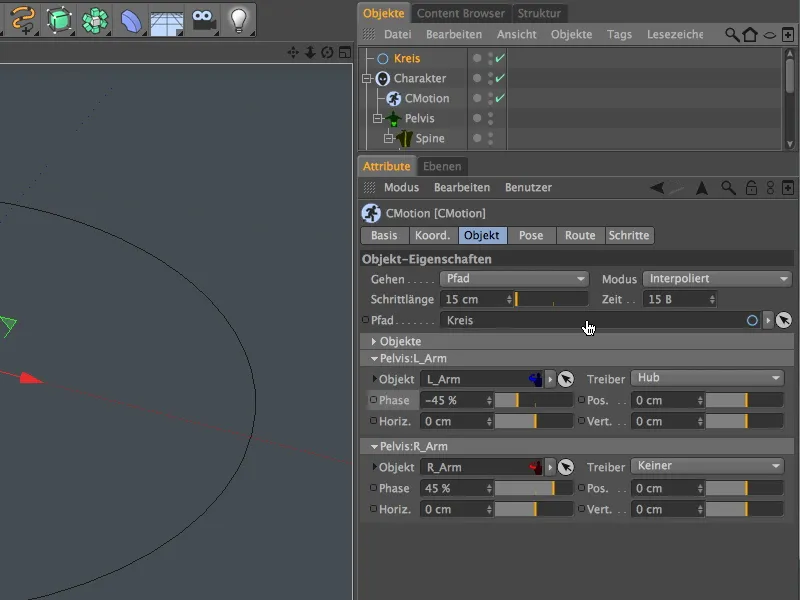Change the Modus dropdown from Interpoliert

pyautogui.click(x=717, y=279)
